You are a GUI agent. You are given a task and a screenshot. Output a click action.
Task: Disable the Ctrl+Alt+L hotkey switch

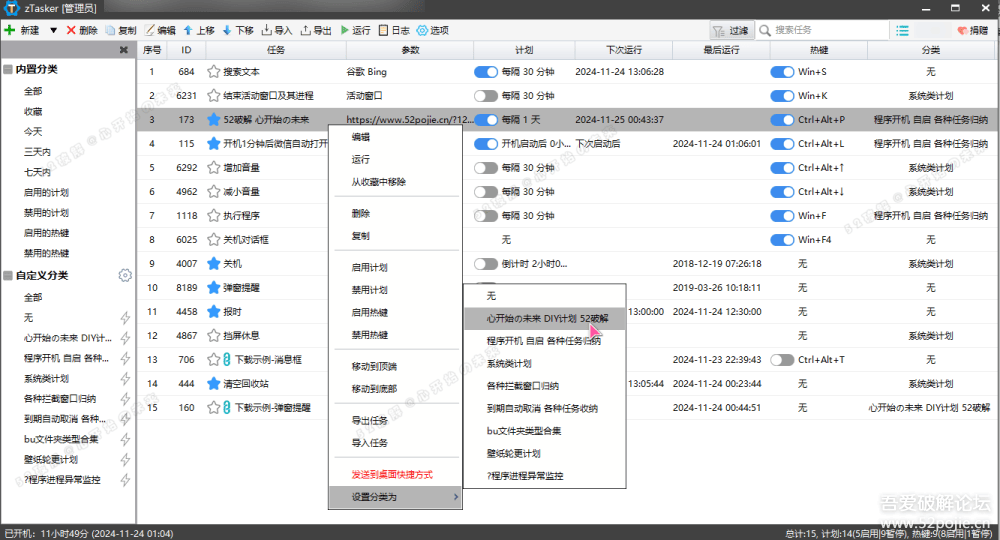(x=782, y=143)
